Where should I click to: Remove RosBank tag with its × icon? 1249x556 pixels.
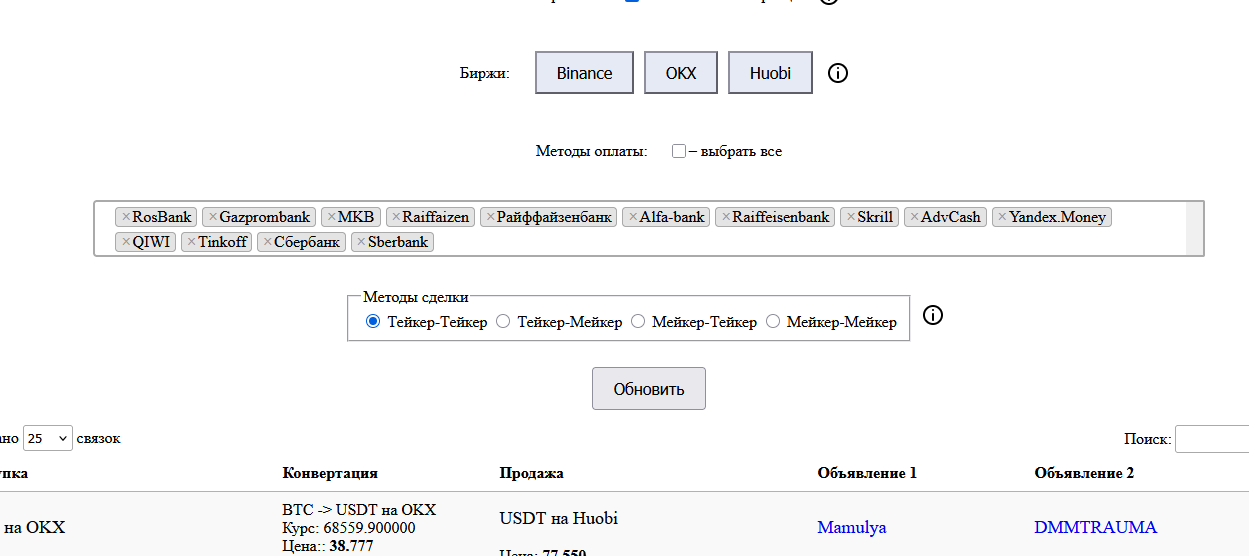click(x=125, y=217)
